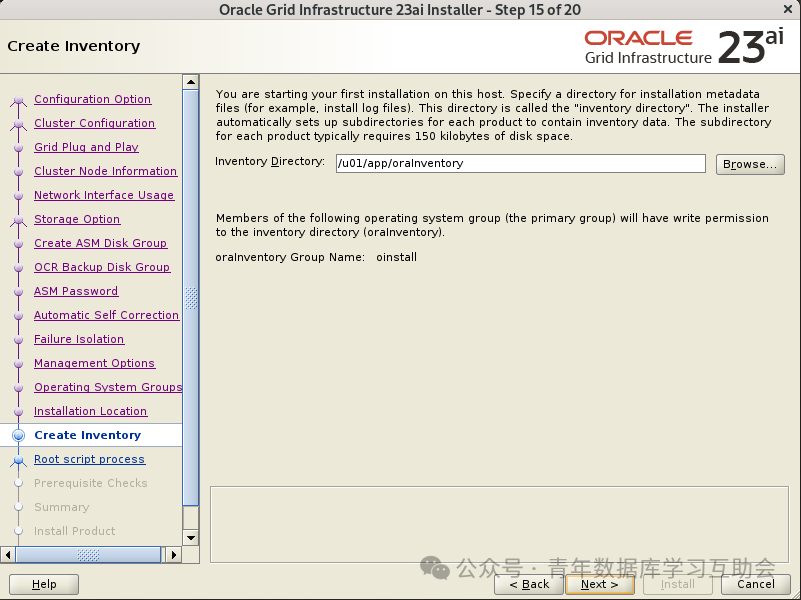Click the Storage Option step node icon
This screenshot has width=801, height=600.
(18, 220)
